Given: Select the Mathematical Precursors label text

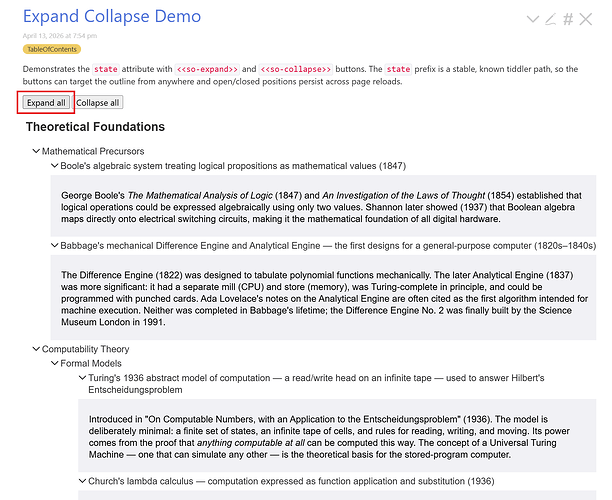Looking at the screenshot, I should 92,151.
